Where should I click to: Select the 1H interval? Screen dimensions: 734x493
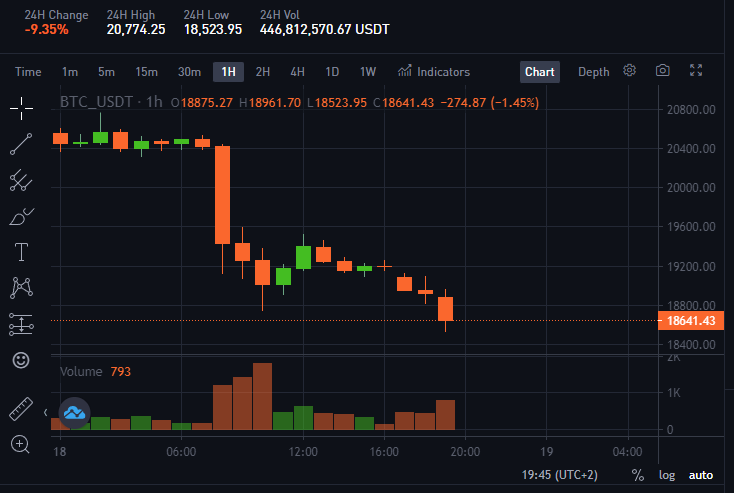pos(228,72)
